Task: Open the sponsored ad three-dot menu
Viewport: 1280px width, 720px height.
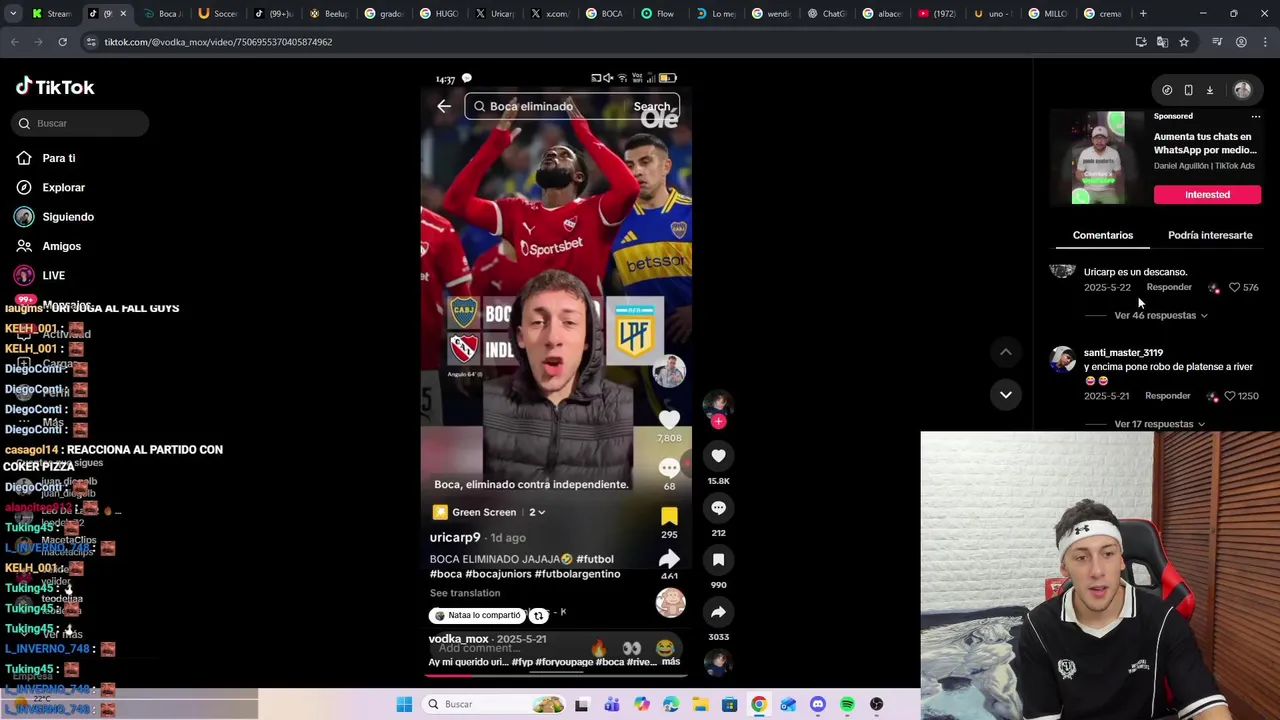Action: [x=1256, y=116]
